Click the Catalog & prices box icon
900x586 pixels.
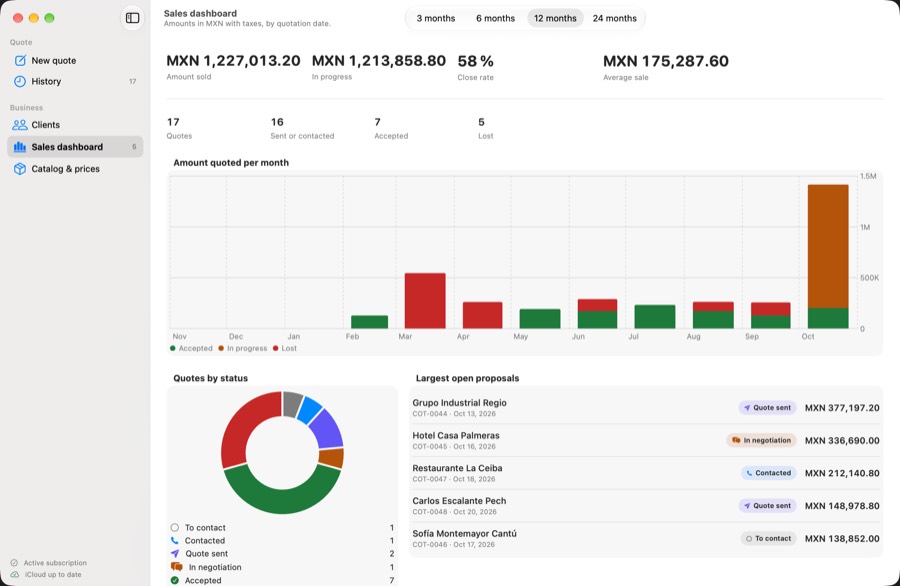(x=20, y=169)
